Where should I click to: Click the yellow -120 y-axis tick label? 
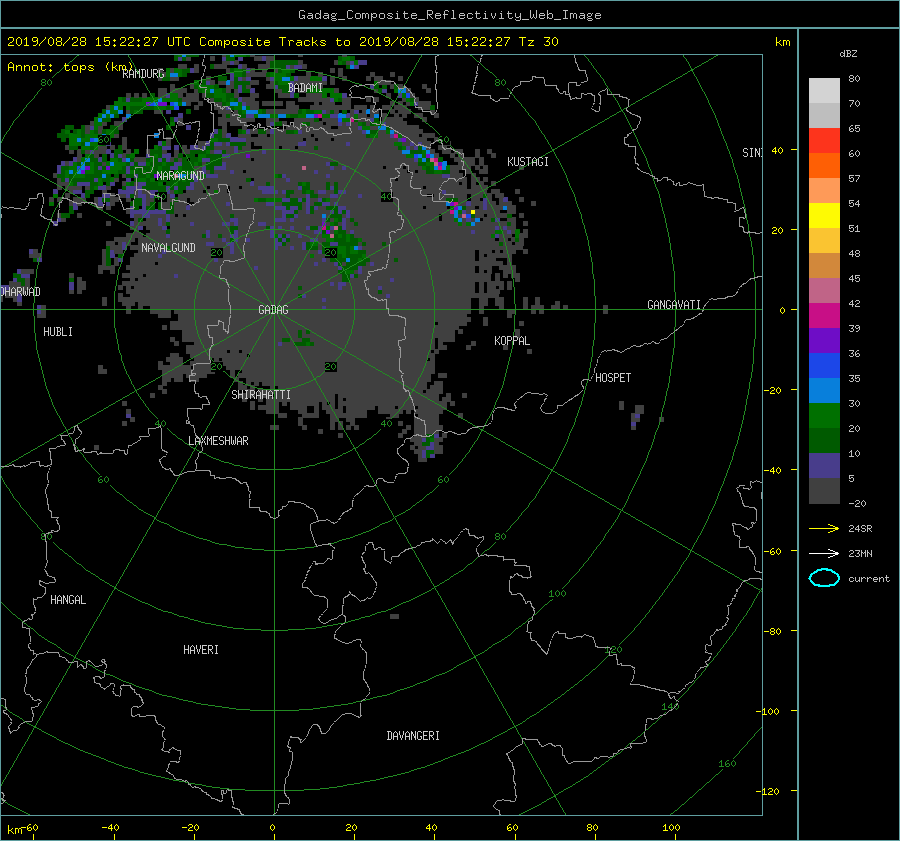[770, 792]
